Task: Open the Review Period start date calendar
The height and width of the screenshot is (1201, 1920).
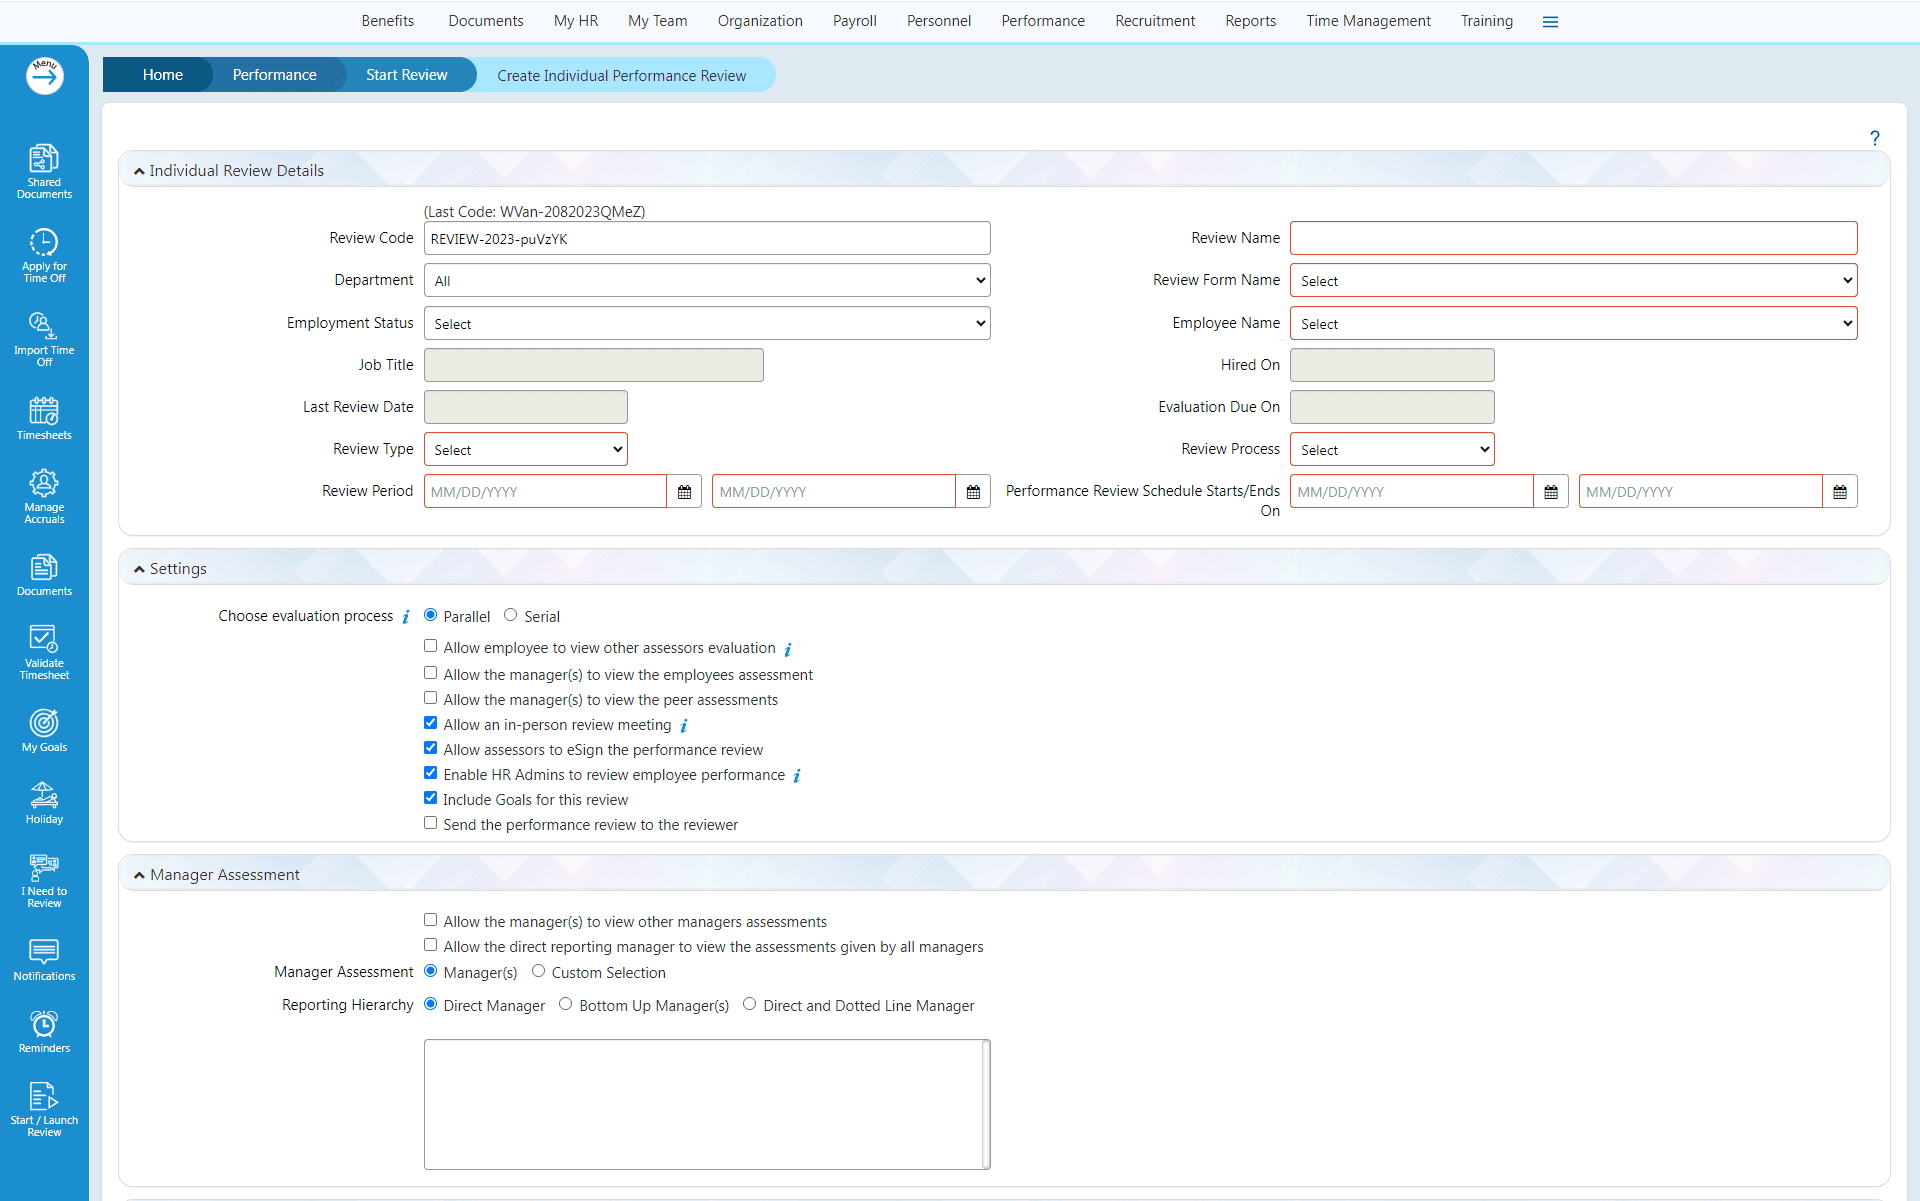Action: pos(684,492)
